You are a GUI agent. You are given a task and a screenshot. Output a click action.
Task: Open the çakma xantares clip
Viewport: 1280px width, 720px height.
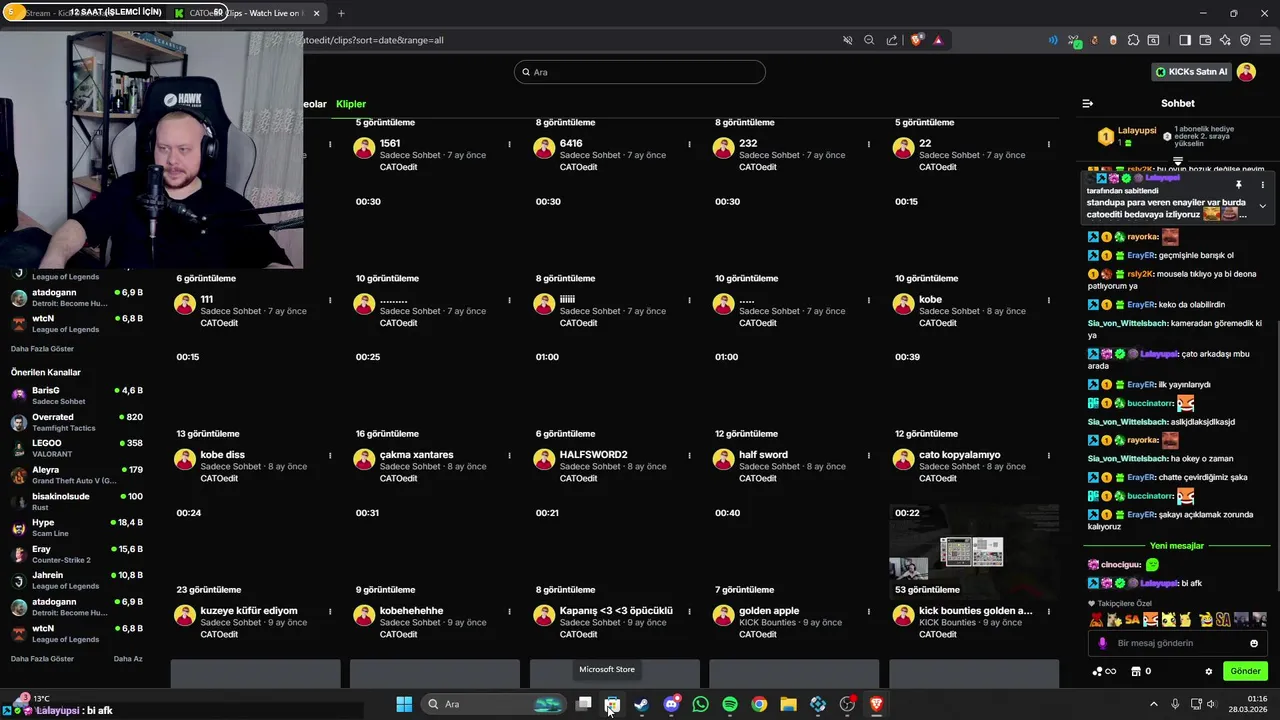[416, 455]
